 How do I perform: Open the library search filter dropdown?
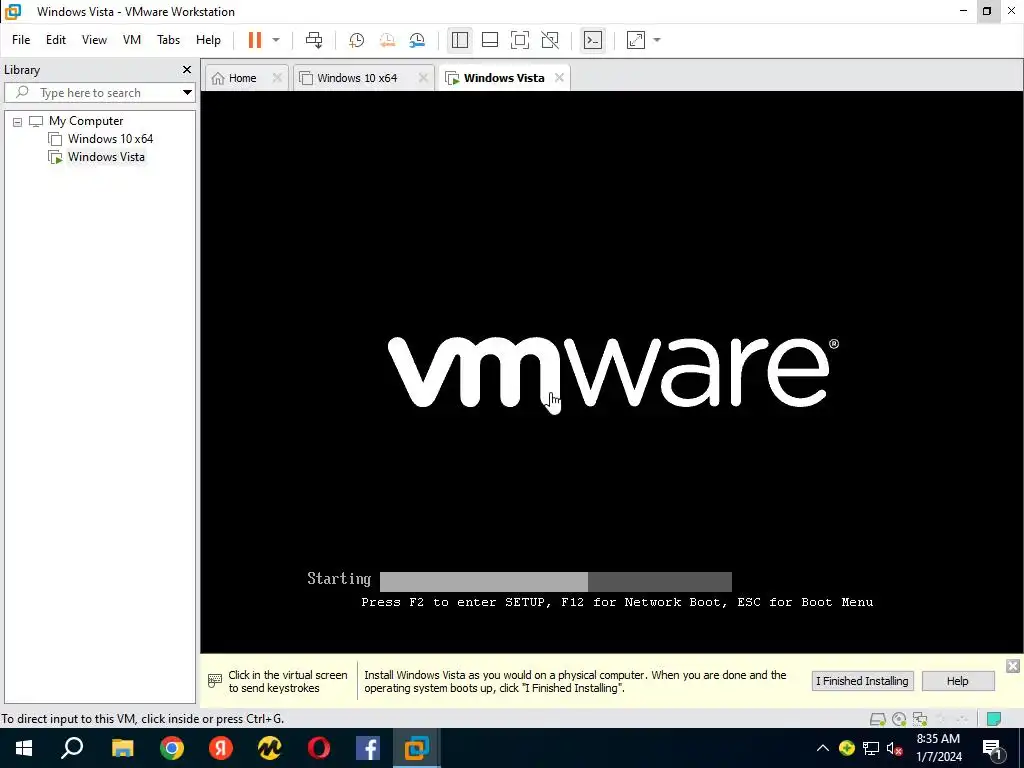pyautogui.click(x=187, y=93)
